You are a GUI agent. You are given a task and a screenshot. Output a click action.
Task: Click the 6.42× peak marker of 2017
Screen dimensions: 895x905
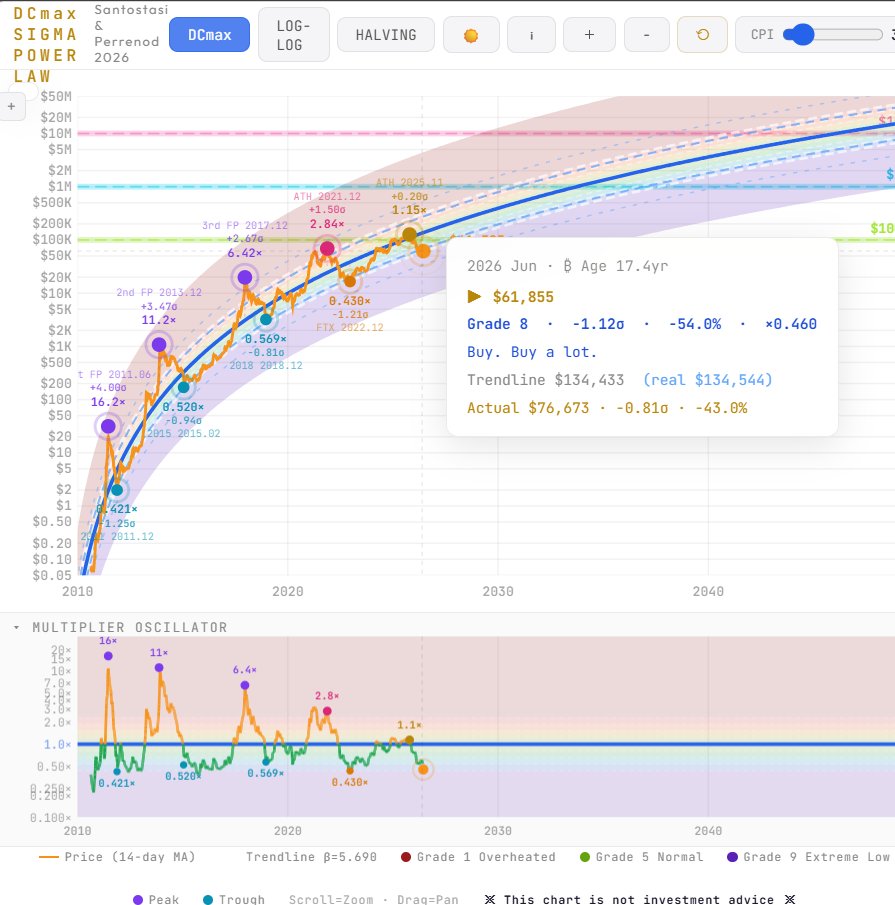coord(245,277)
